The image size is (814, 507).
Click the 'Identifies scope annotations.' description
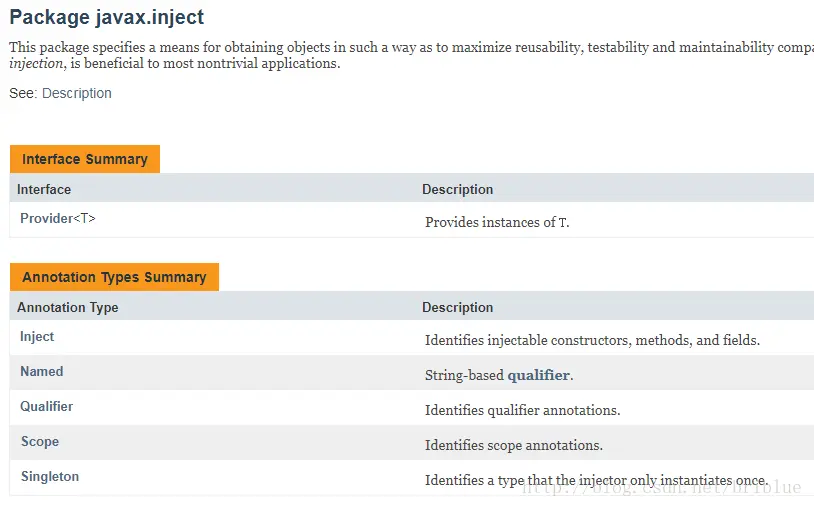pyautogui.click(x=513, y=445)
